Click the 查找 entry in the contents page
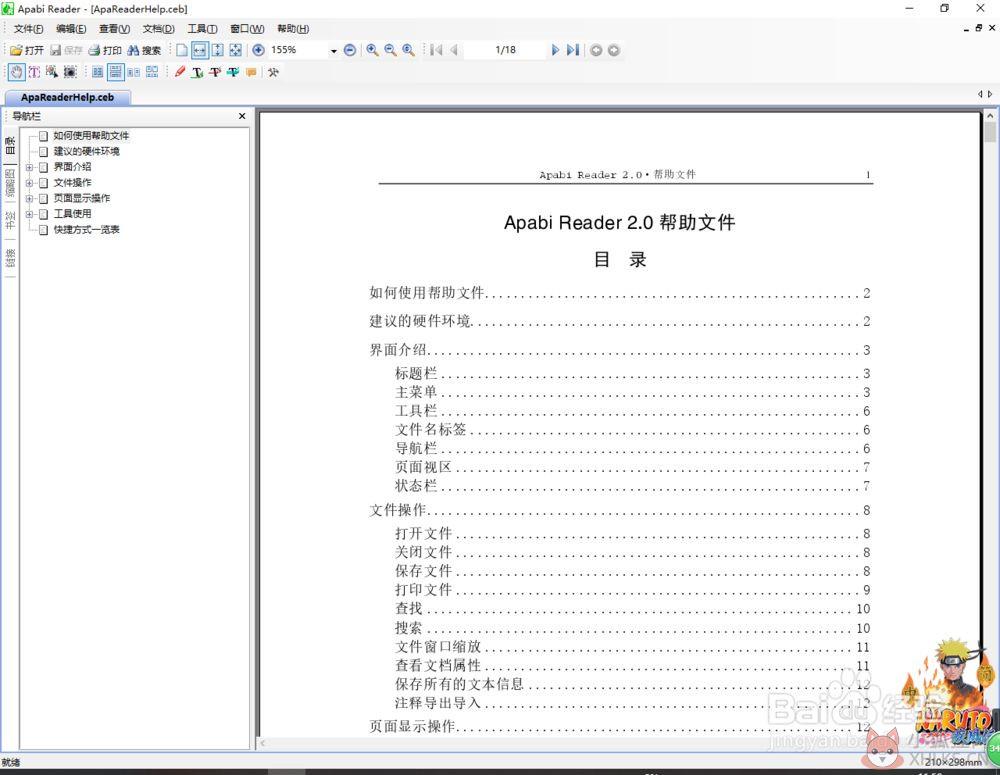This screenshot has width=1000, height=775. point(408,609)
